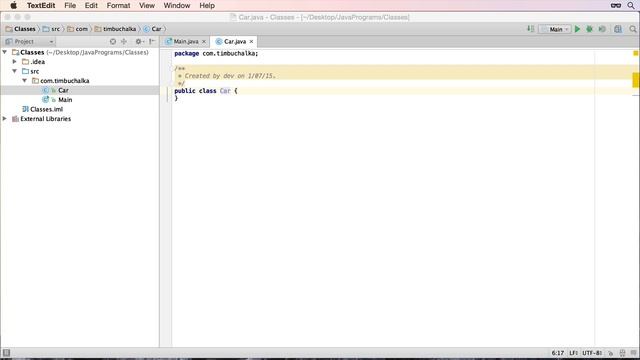Screen dimensions: 640x360
Task: Start debugging with the bug icon
Action: pos(589,29)
